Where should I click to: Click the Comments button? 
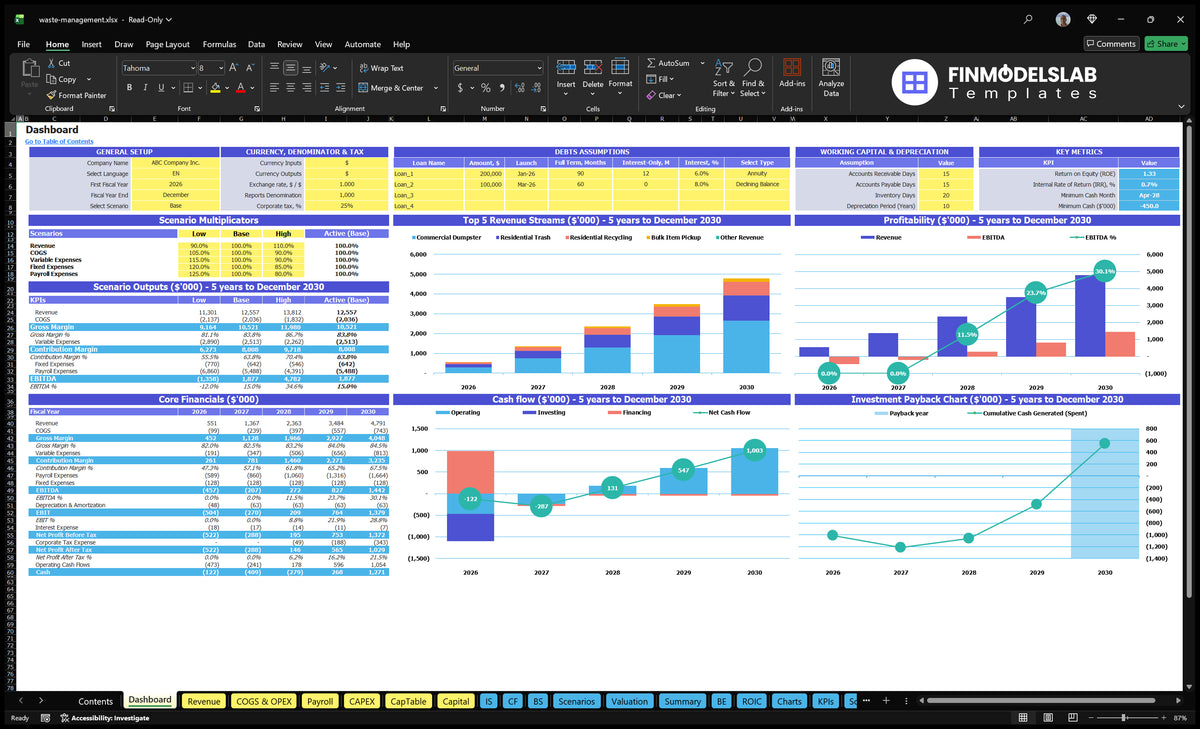click(1111, 44)
